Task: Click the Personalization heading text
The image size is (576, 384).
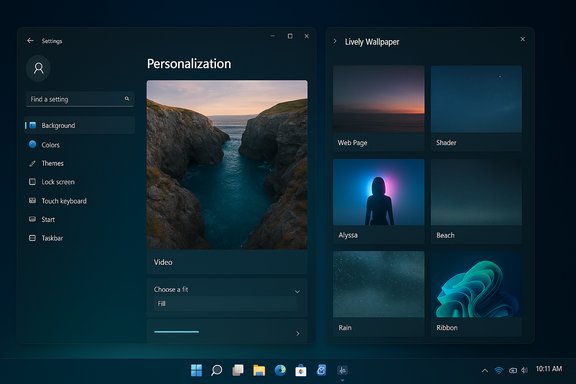Action: tap(189, 64)
